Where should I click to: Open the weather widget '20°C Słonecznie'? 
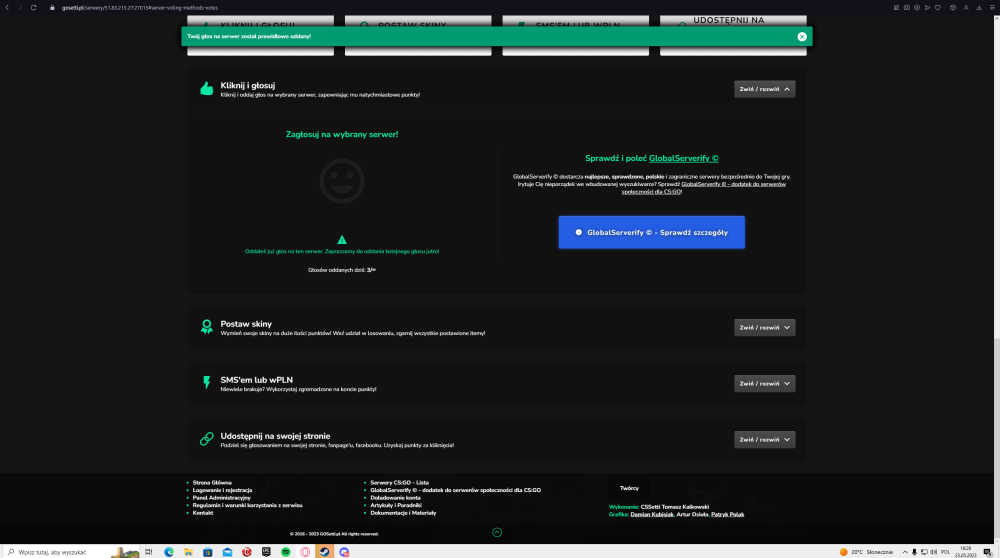866,552
